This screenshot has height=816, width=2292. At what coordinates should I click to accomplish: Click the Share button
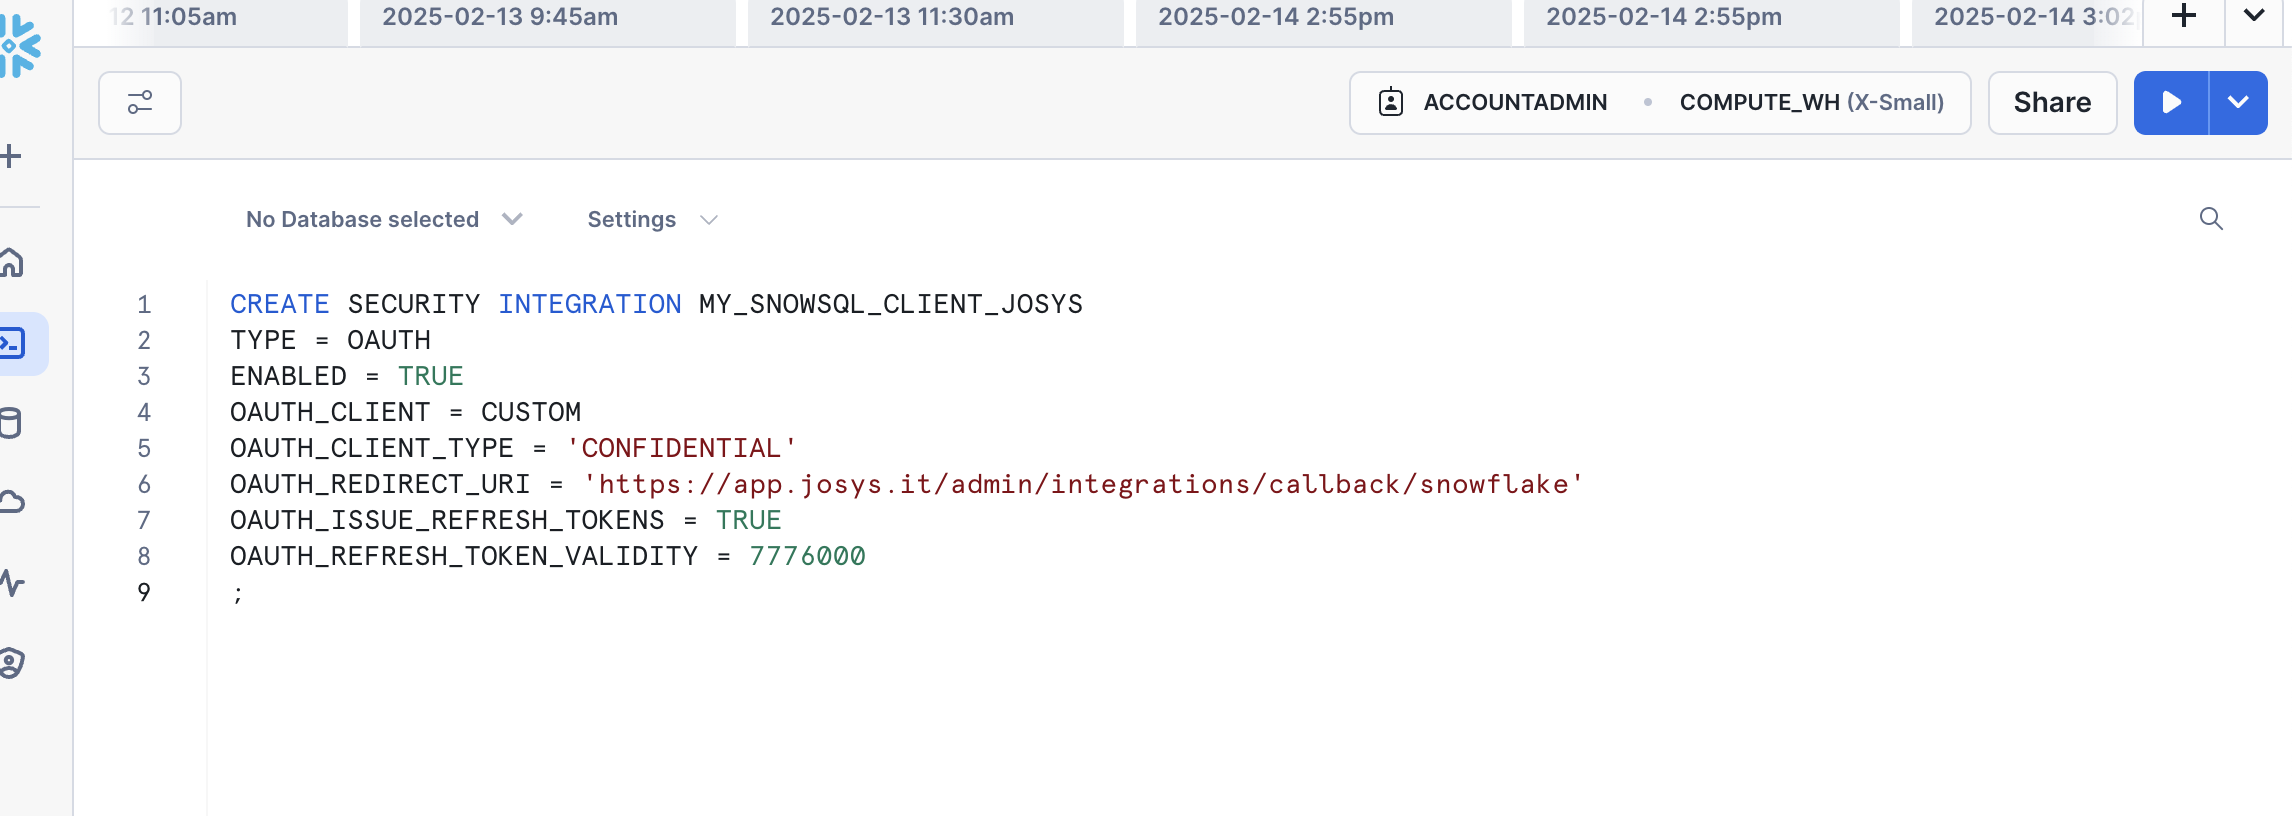point(2052,103)
